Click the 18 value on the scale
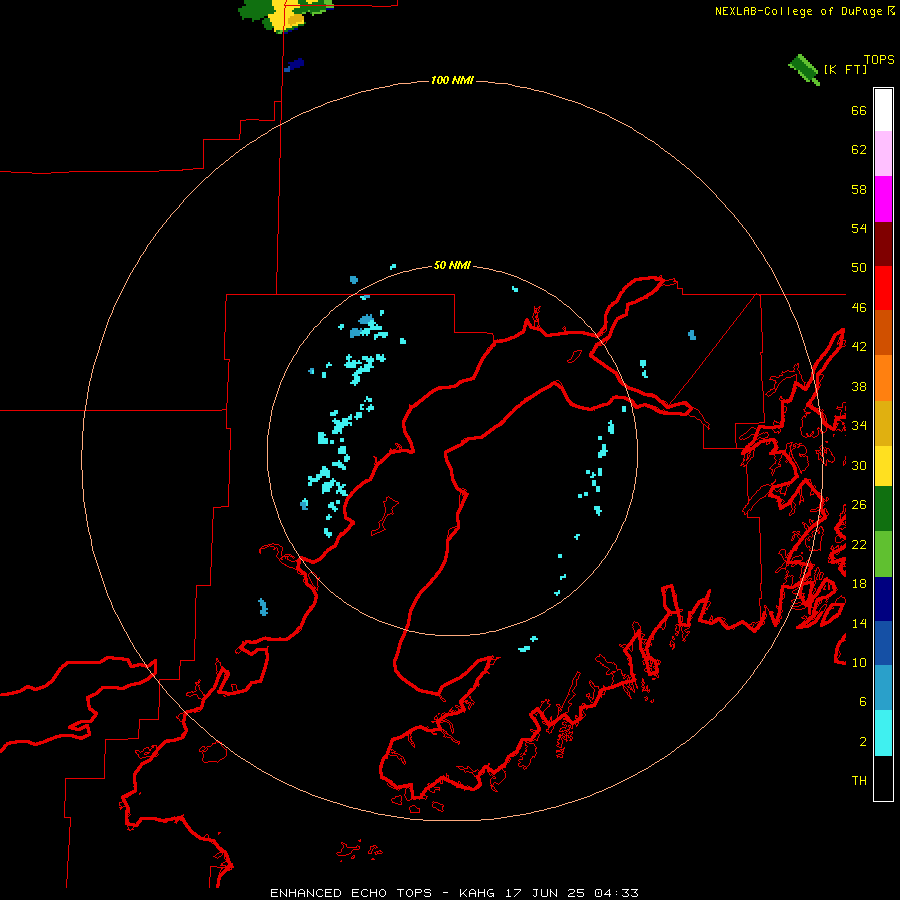Screen dimensions: 900x900 859,584
